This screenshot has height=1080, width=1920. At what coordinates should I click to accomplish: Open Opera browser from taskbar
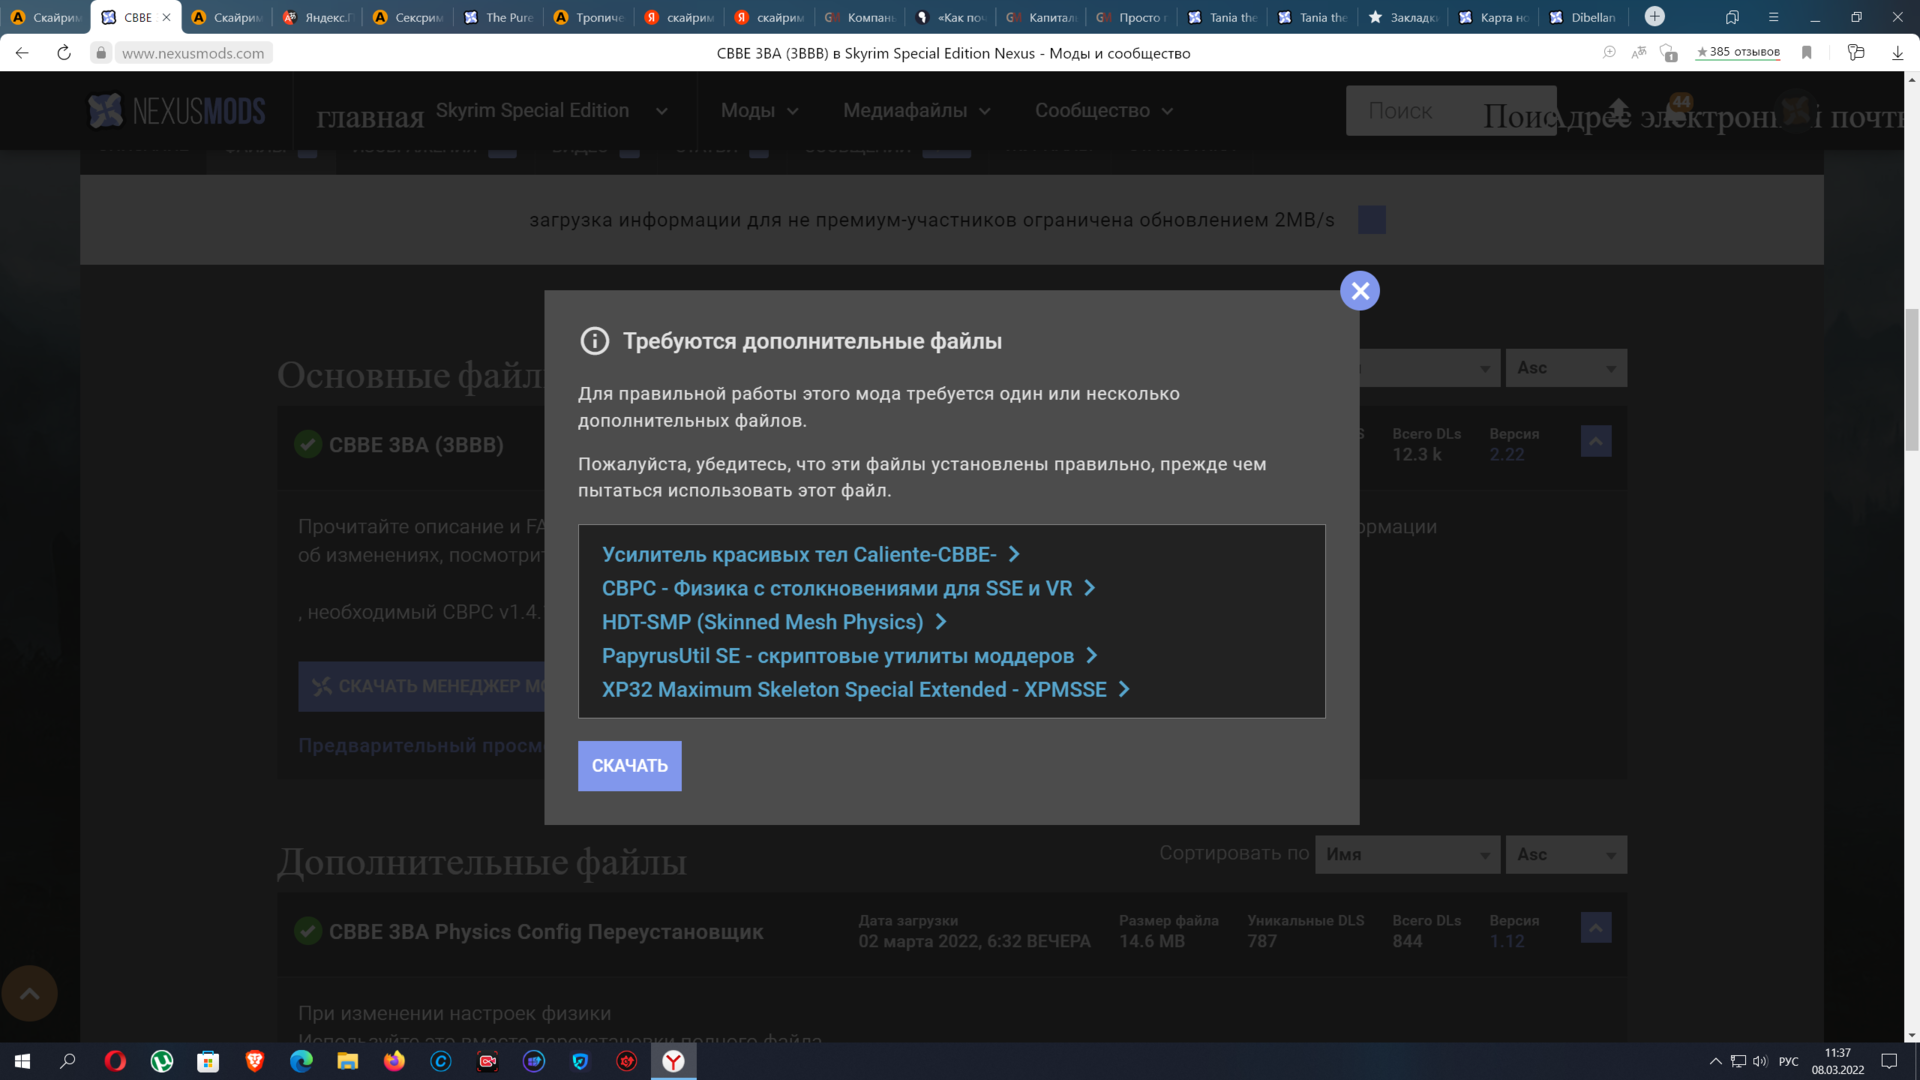(x=115, y=1061)
